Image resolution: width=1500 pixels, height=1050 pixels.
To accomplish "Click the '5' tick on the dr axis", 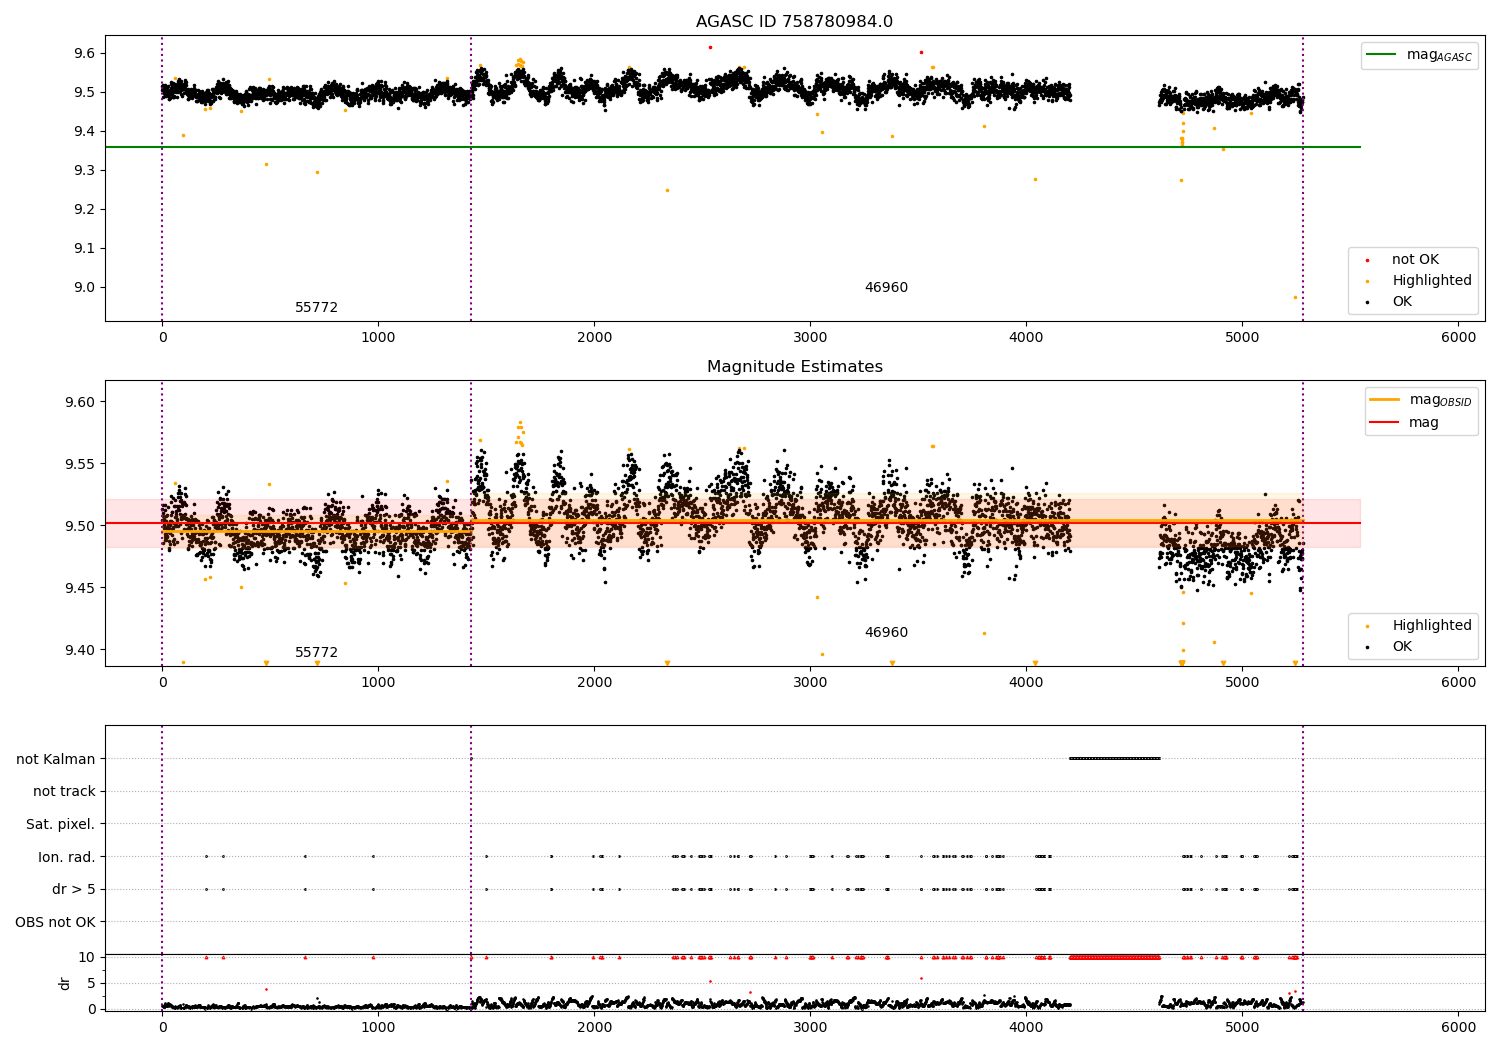I will 92,983.
